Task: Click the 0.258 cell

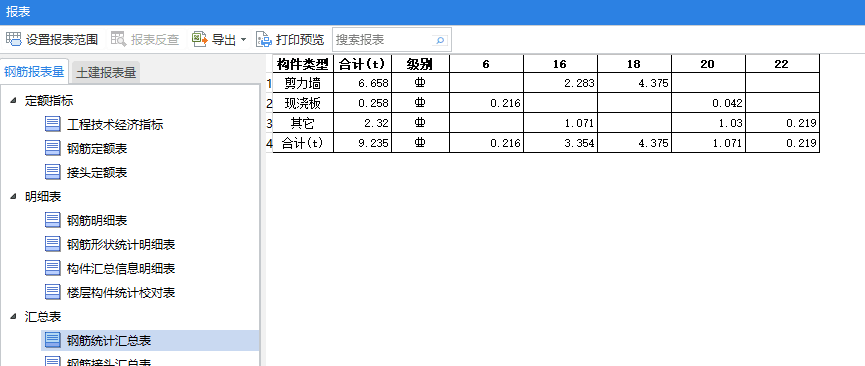Action: tap(362, 103)
